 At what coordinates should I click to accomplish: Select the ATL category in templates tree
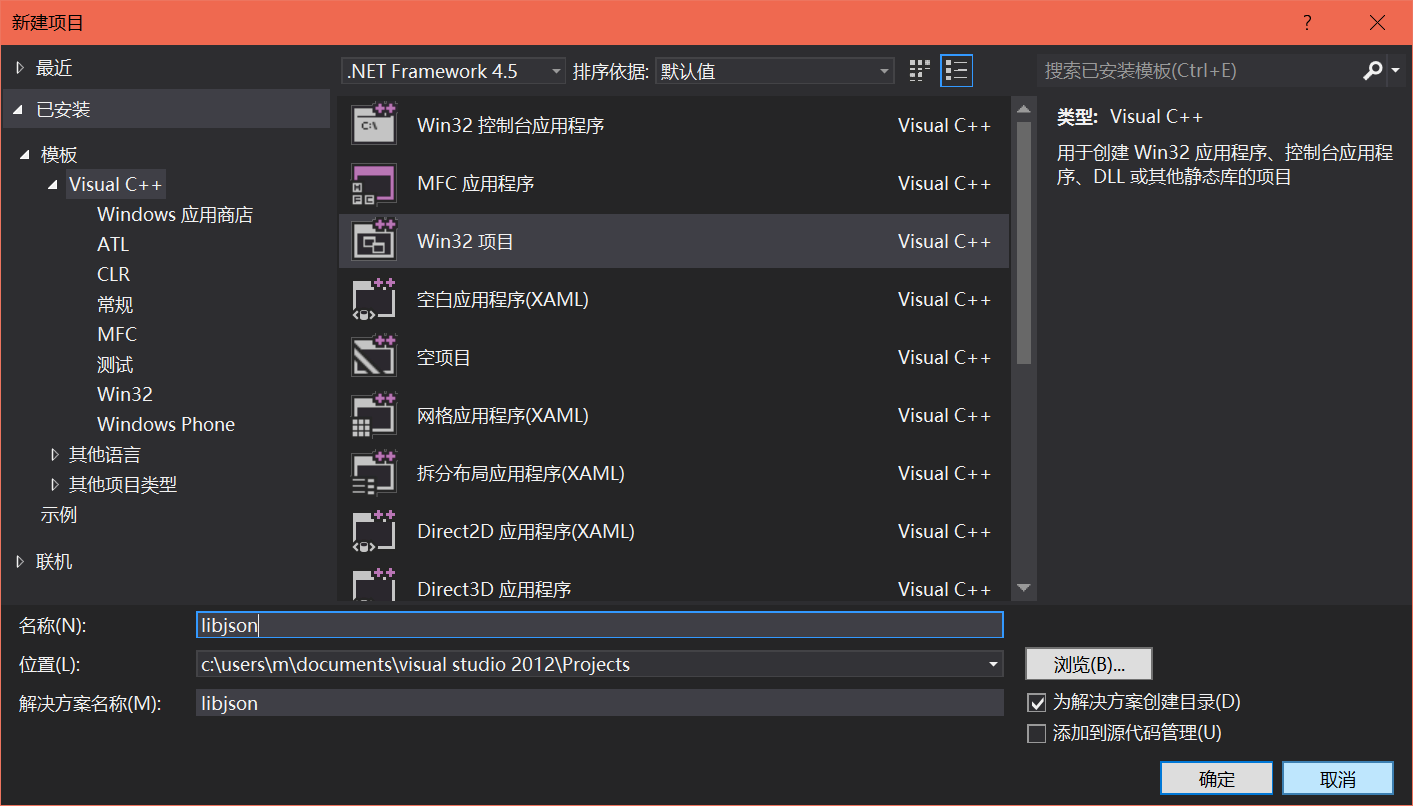tap(113, 244)
